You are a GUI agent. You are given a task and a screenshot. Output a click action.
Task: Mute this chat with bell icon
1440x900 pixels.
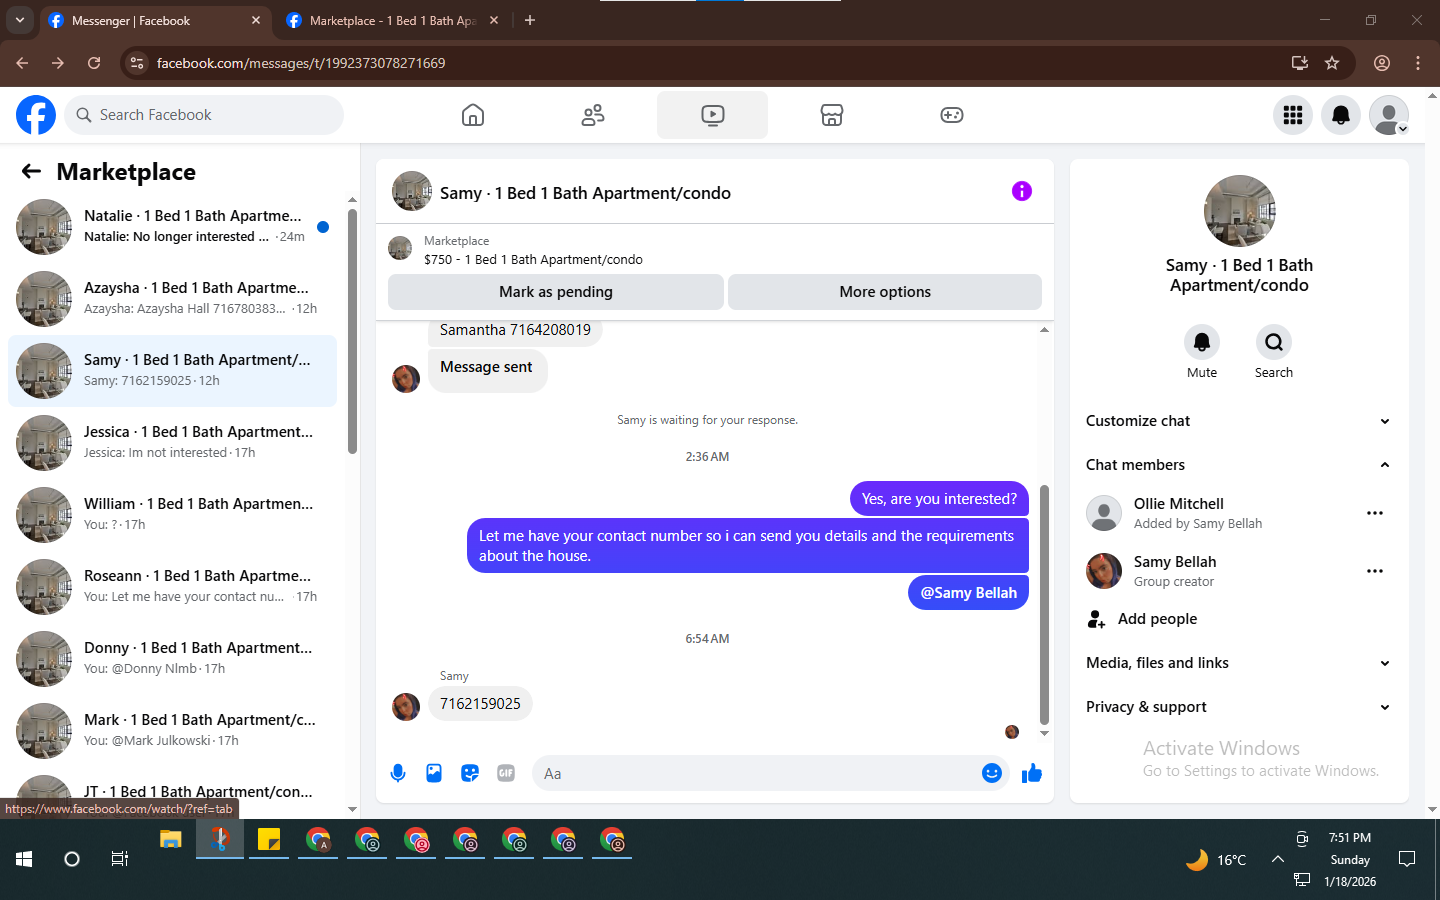pos(1202,342)
